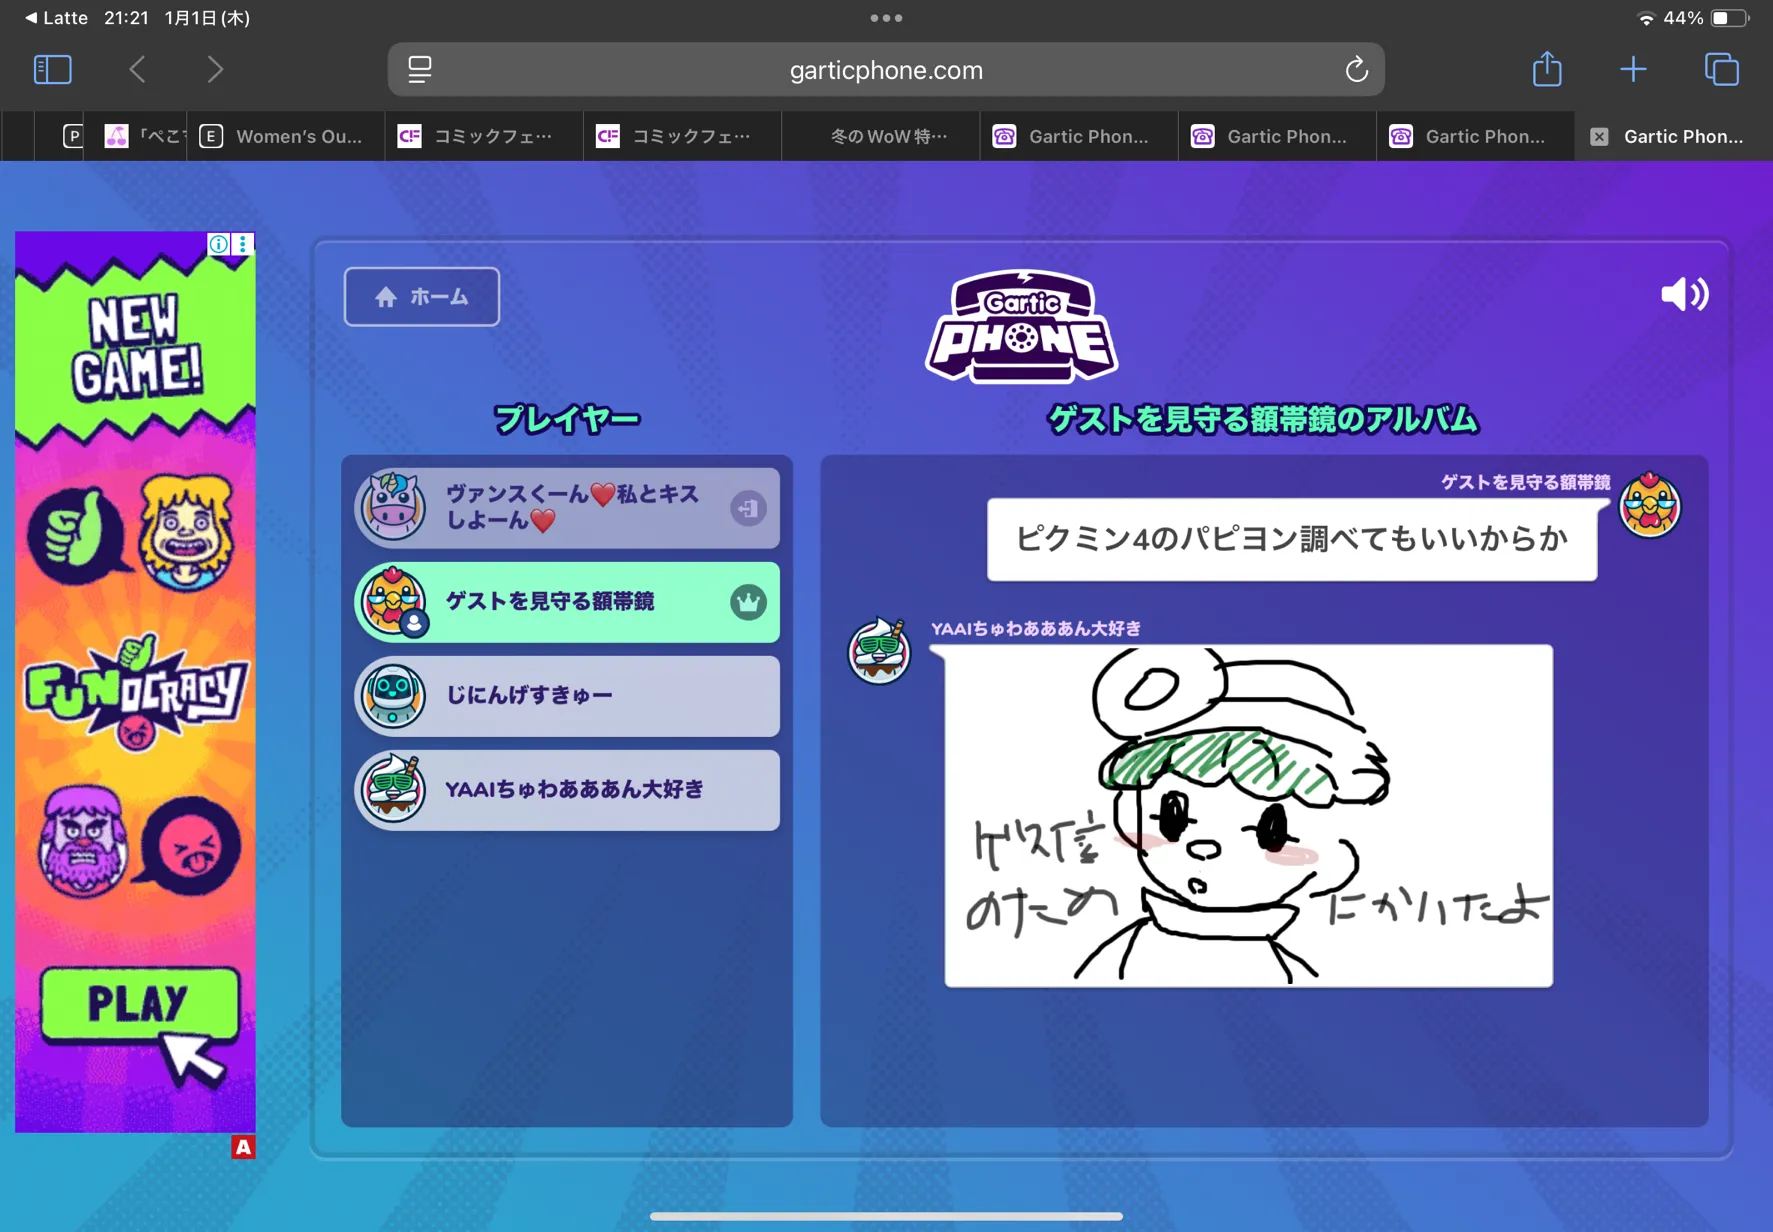Click the cow avatar of ヴァンスくーん
This screenshot has width=1773, height=1232.
393,506
